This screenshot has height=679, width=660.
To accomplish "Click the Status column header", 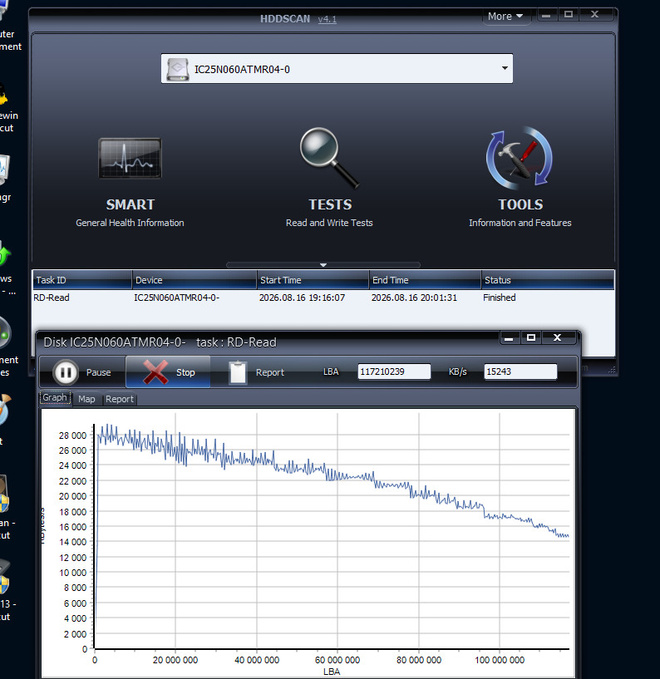I will click(547, 280).
